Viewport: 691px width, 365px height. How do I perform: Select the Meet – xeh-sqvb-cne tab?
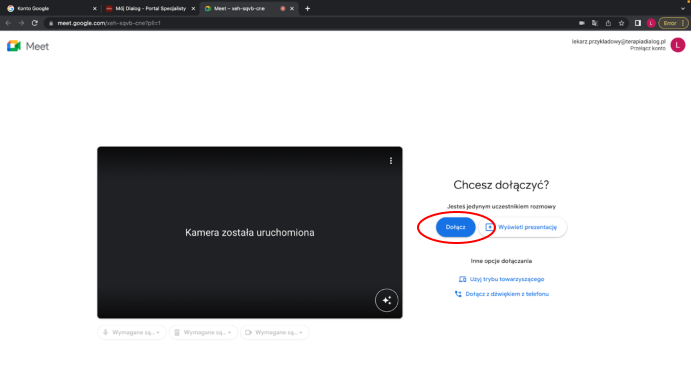click(x=249, y=8)
